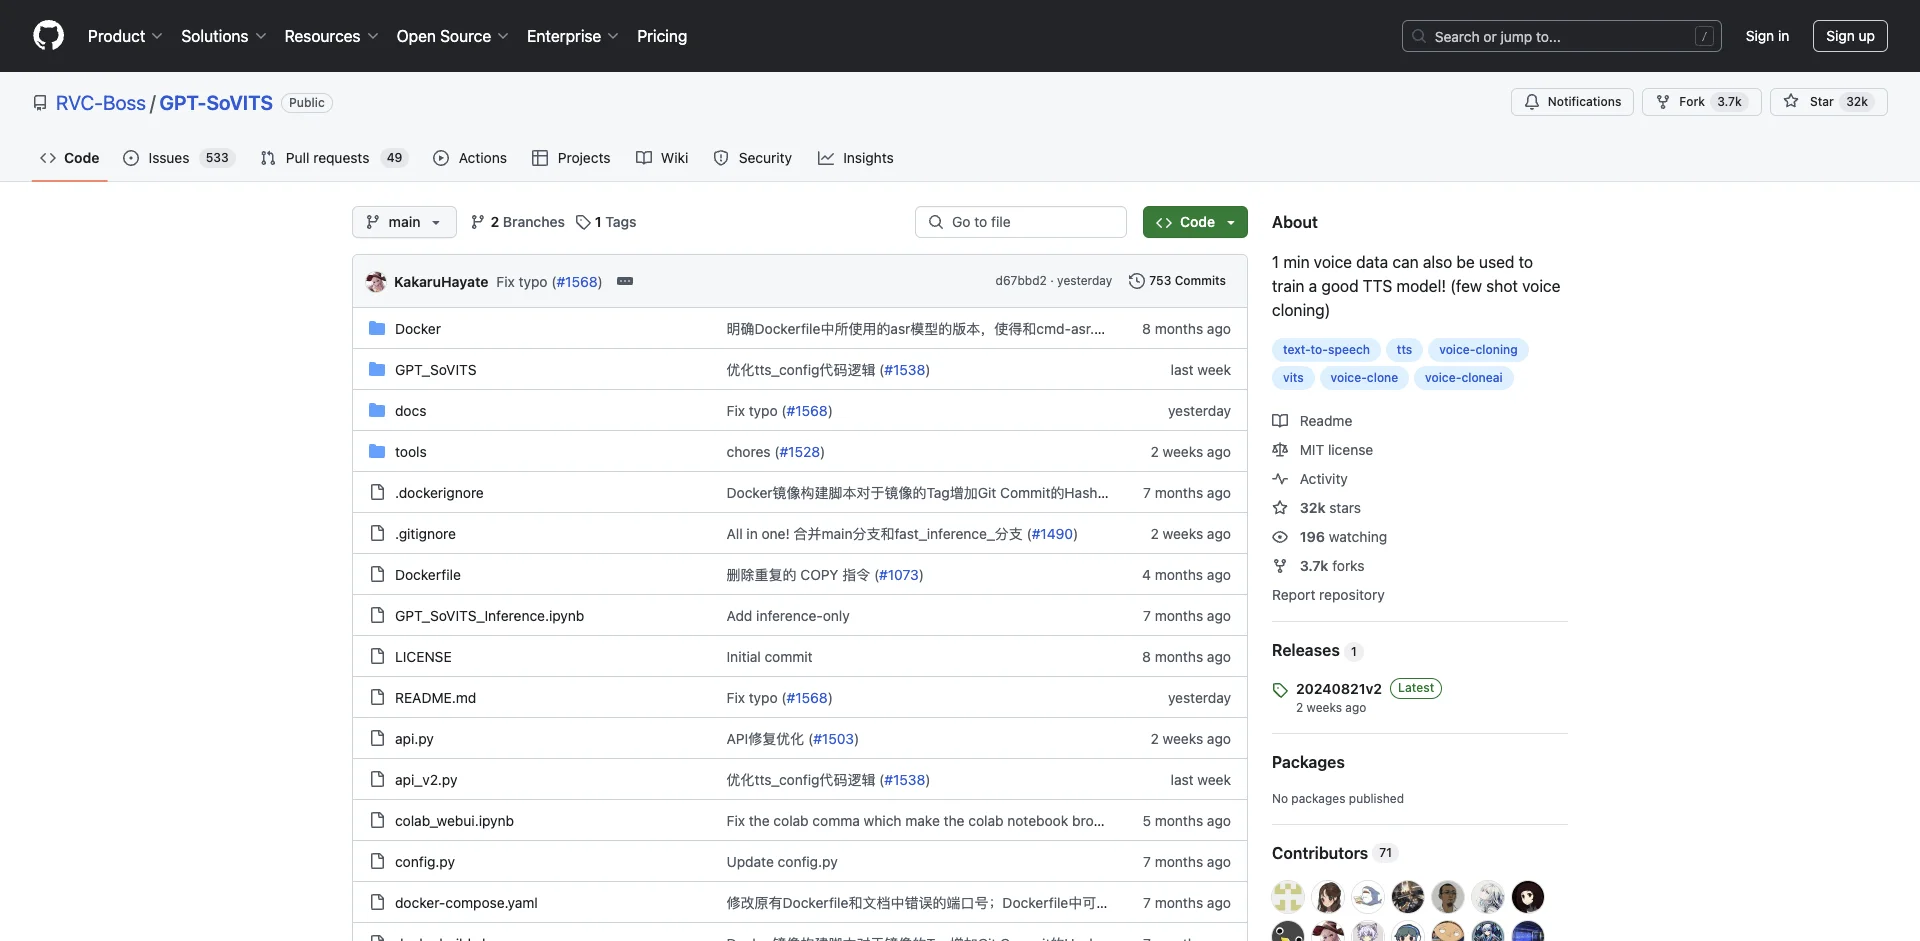The height and width of the screenshot is (941, 1920).
Task: Click api.py file icon
Action: coord(377,738)
